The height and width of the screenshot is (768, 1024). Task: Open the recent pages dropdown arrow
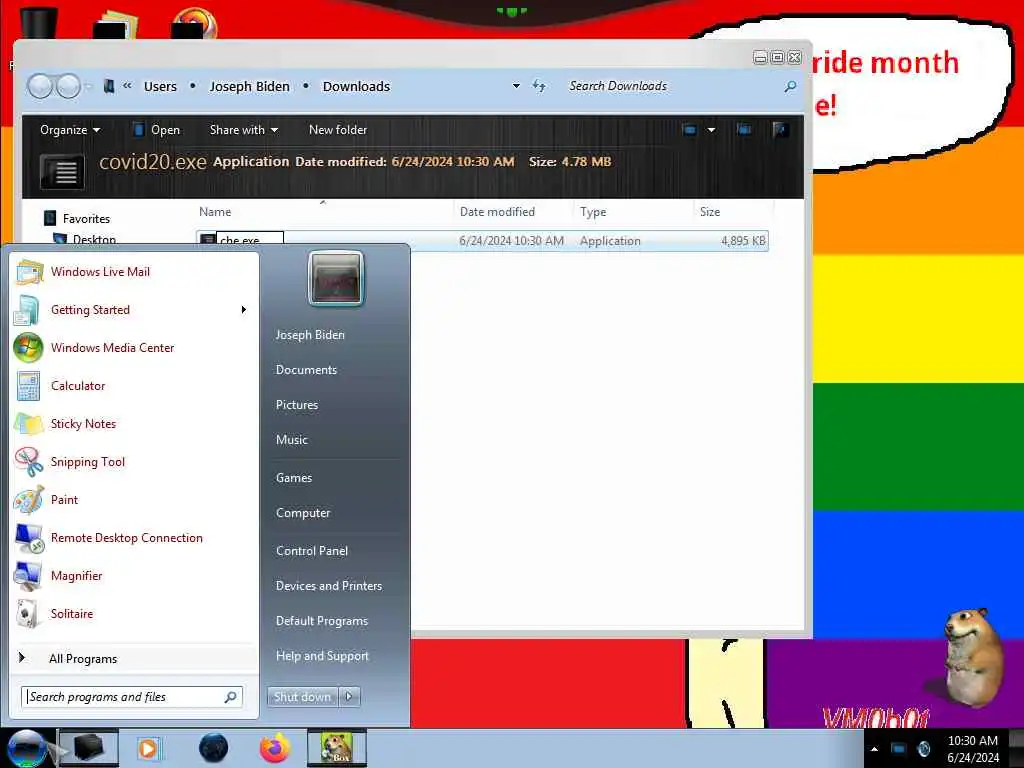tap(88, 86)
